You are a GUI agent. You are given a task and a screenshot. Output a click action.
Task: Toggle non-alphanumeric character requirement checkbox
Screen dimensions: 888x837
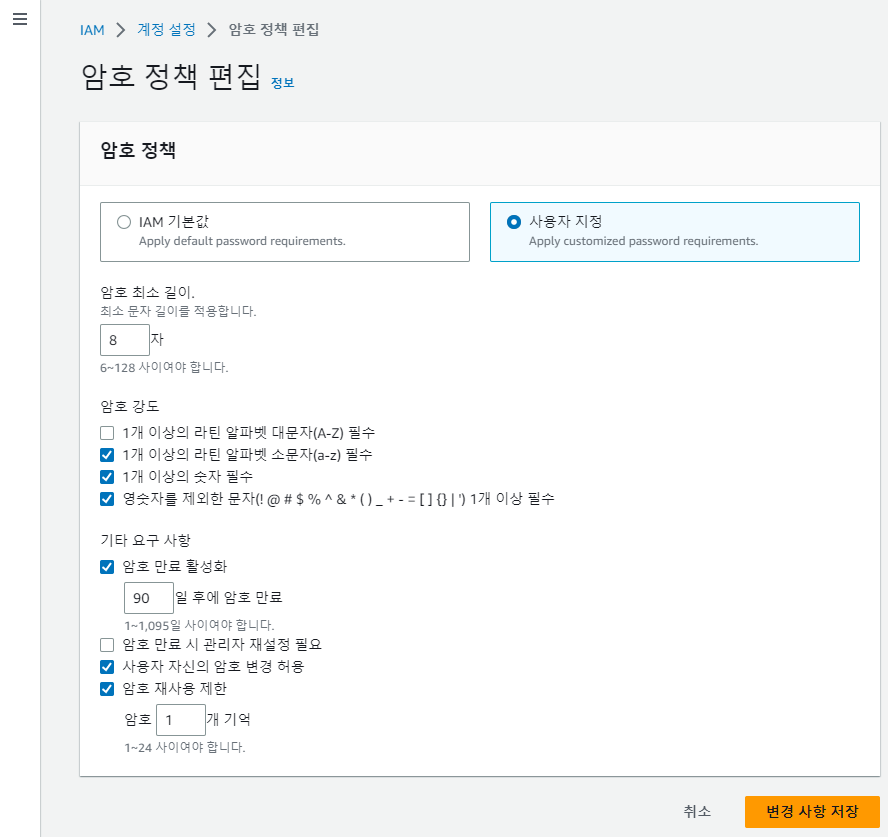pos(107,499)
